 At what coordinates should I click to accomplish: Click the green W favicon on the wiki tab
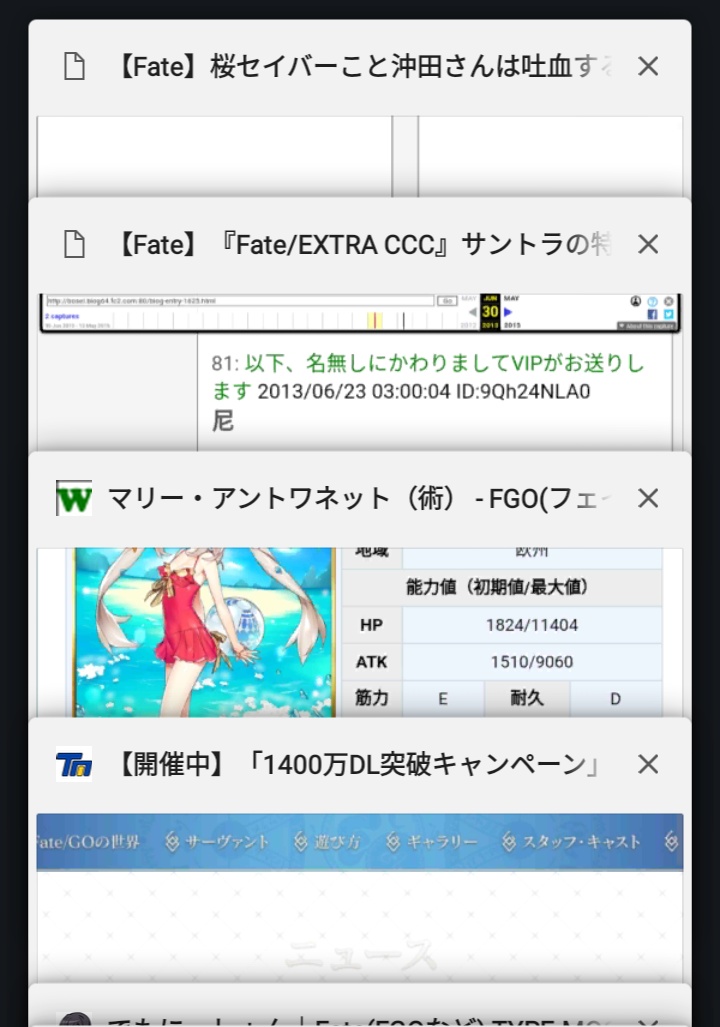click(x=74, y=498)
